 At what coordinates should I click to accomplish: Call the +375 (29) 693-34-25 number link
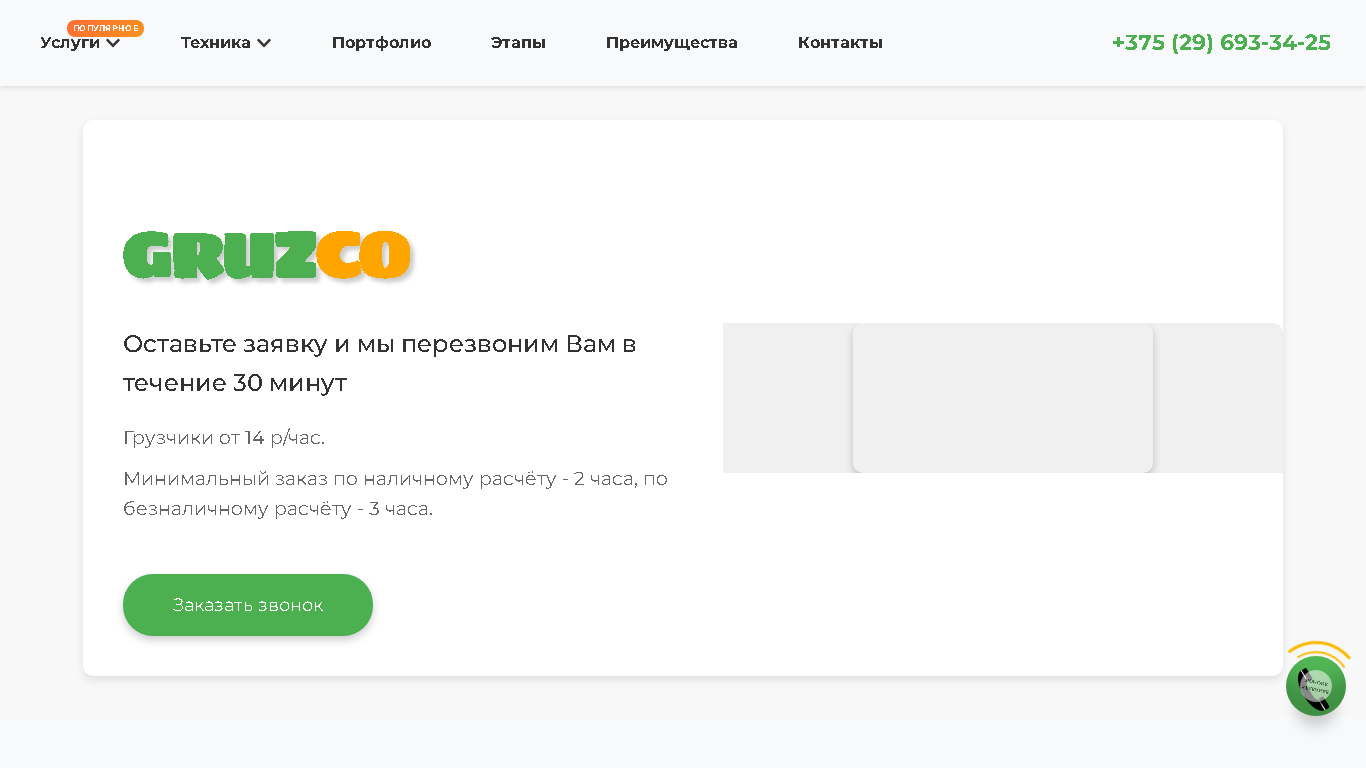[1221, 42]
